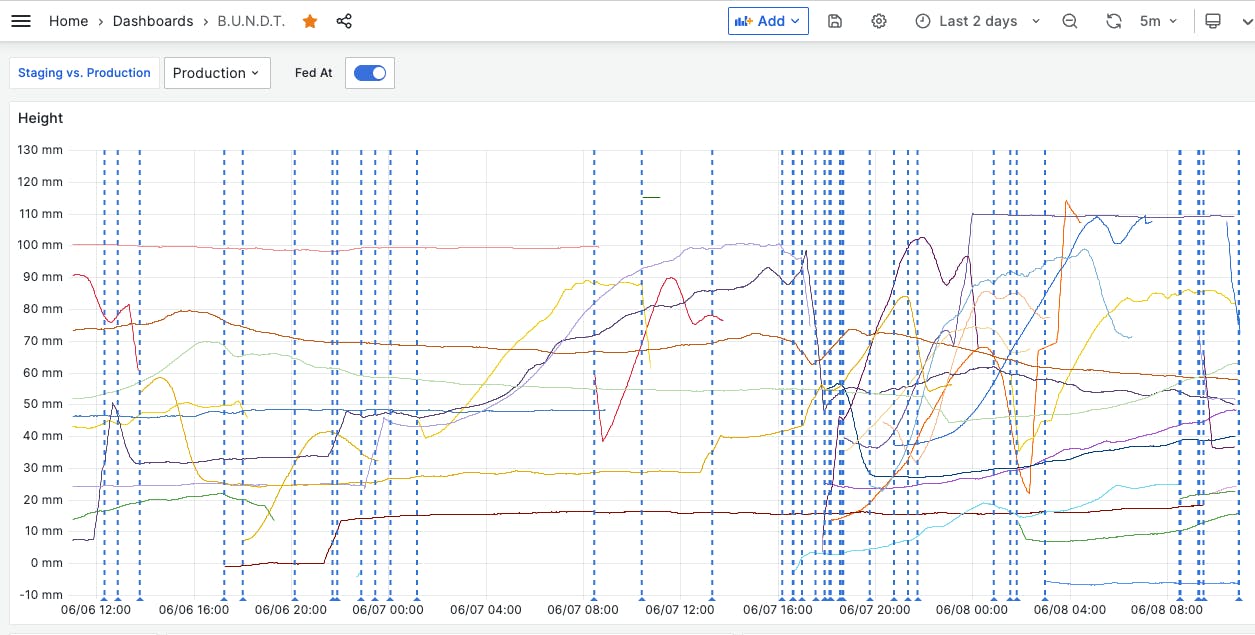The height and width of the screenshot is (635, 1255).
Task: Click annotation marker nearest 06/07 08:00
Action: point(594,598)
